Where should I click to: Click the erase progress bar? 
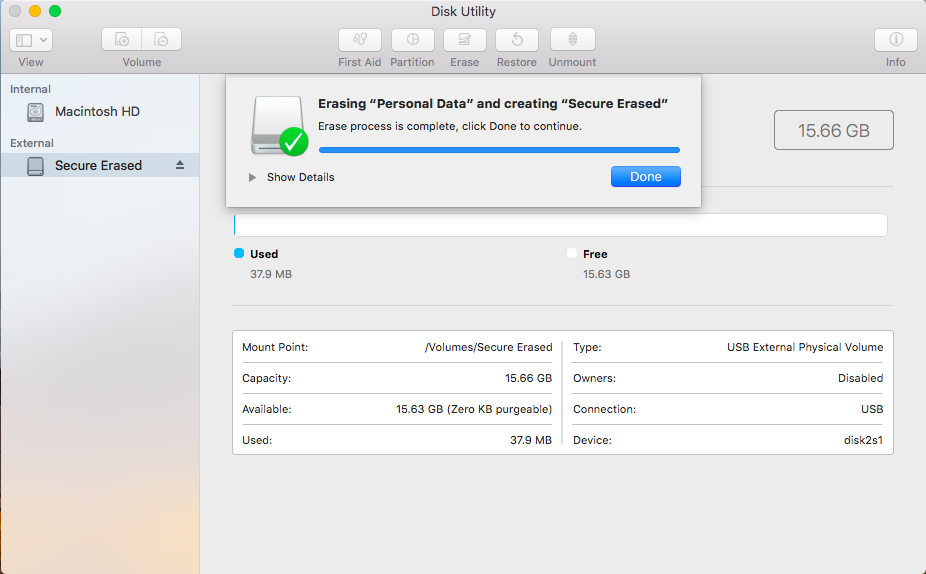pyautogui.click(x=499, y=150)
